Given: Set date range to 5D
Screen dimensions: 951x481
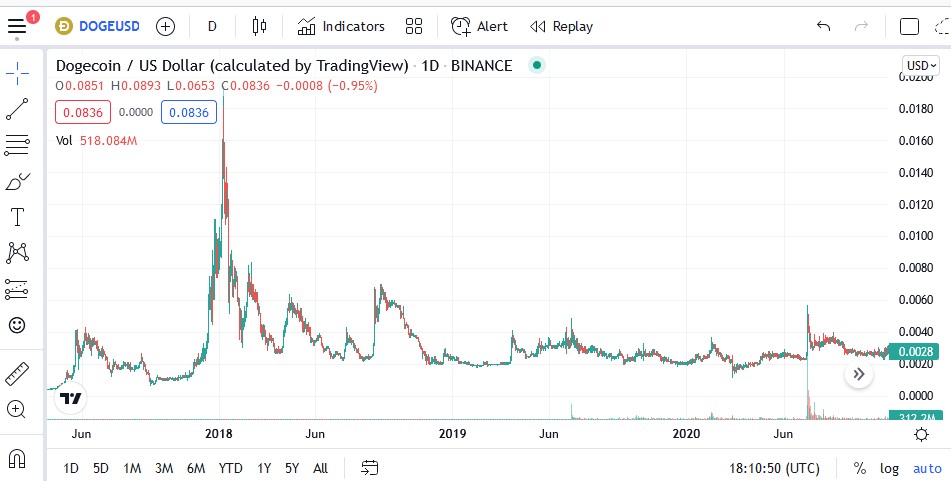Looking at the screenshot, I should 101,468.
